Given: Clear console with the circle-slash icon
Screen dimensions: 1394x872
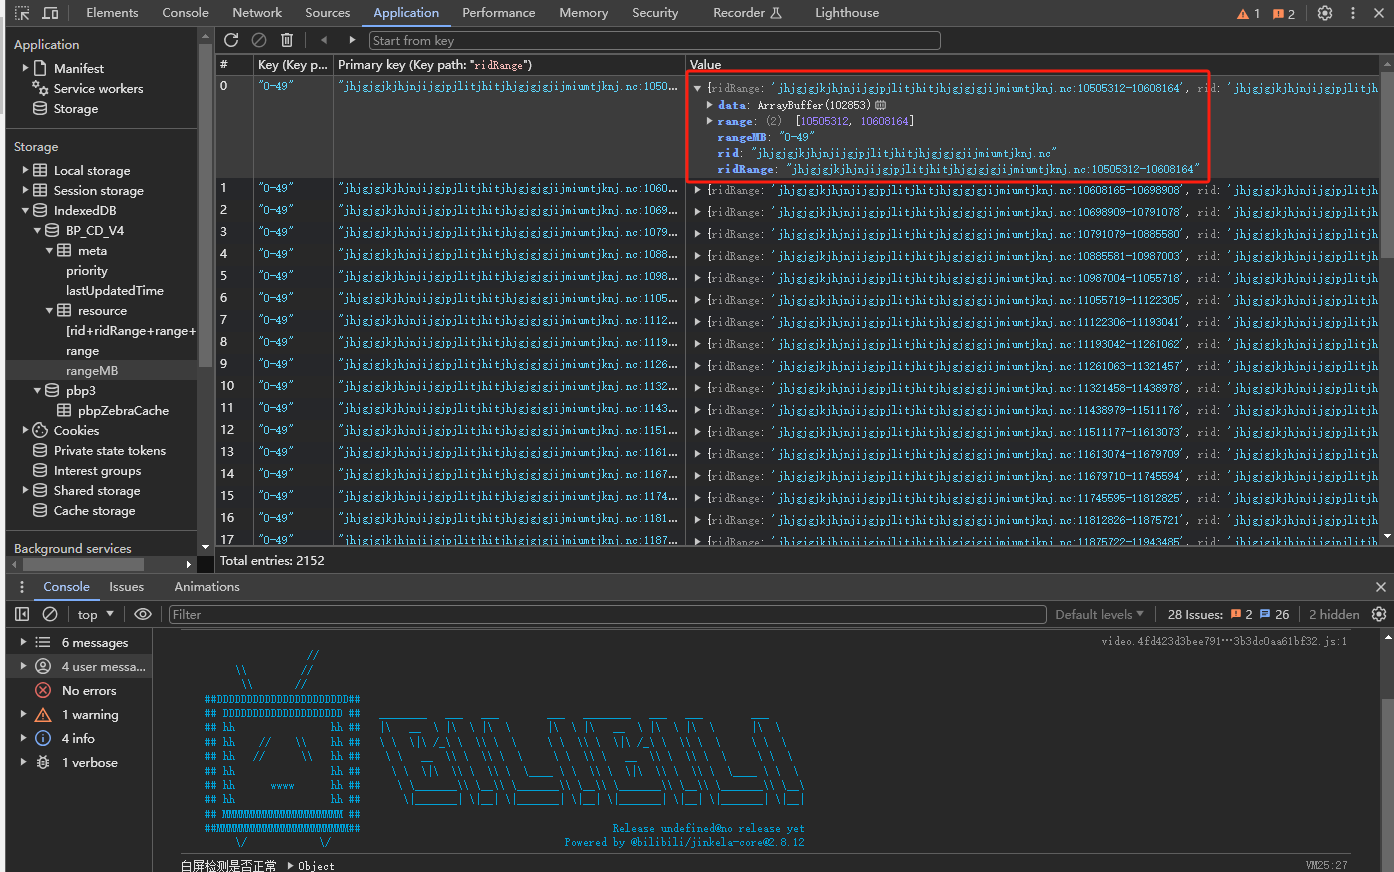Looking at the screenshot, I should (x=50, y=614).
